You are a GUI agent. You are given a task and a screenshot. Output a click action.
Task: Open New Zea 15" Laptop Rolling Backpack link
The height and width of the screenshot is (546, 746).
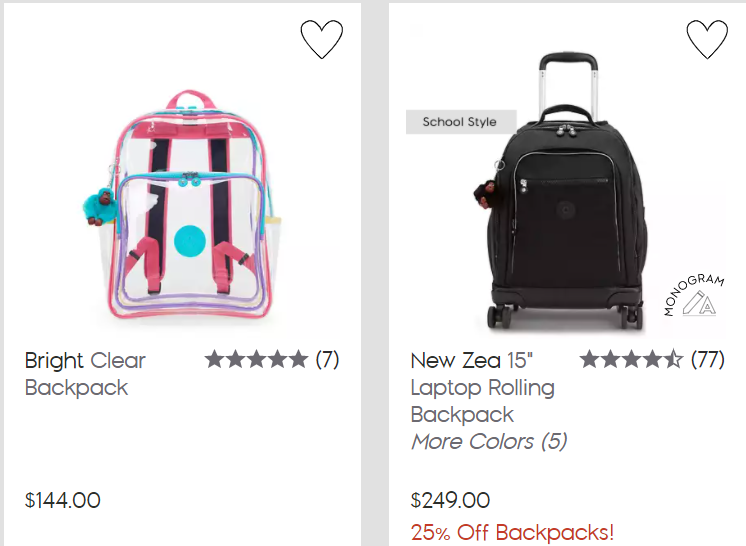pyautogui.click(x=482, y=388)
